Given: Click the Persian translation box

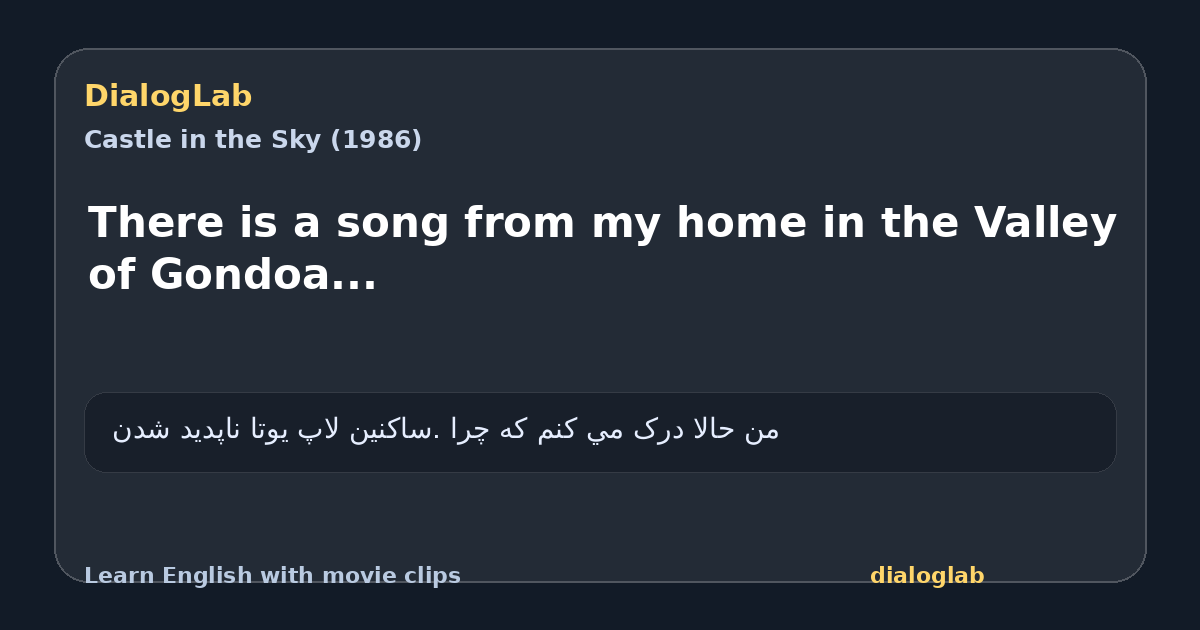Looking at the screenshot, I should pos(600,432).
